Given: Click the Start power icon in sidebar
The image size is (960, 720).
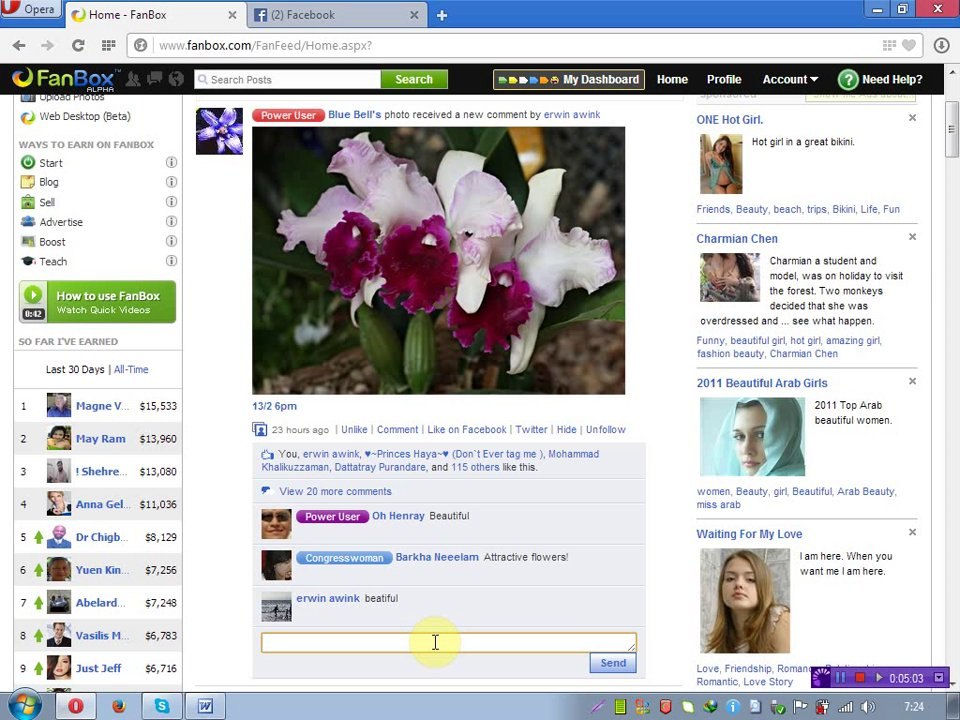Looking at the screenshot, I should point(28,163).
